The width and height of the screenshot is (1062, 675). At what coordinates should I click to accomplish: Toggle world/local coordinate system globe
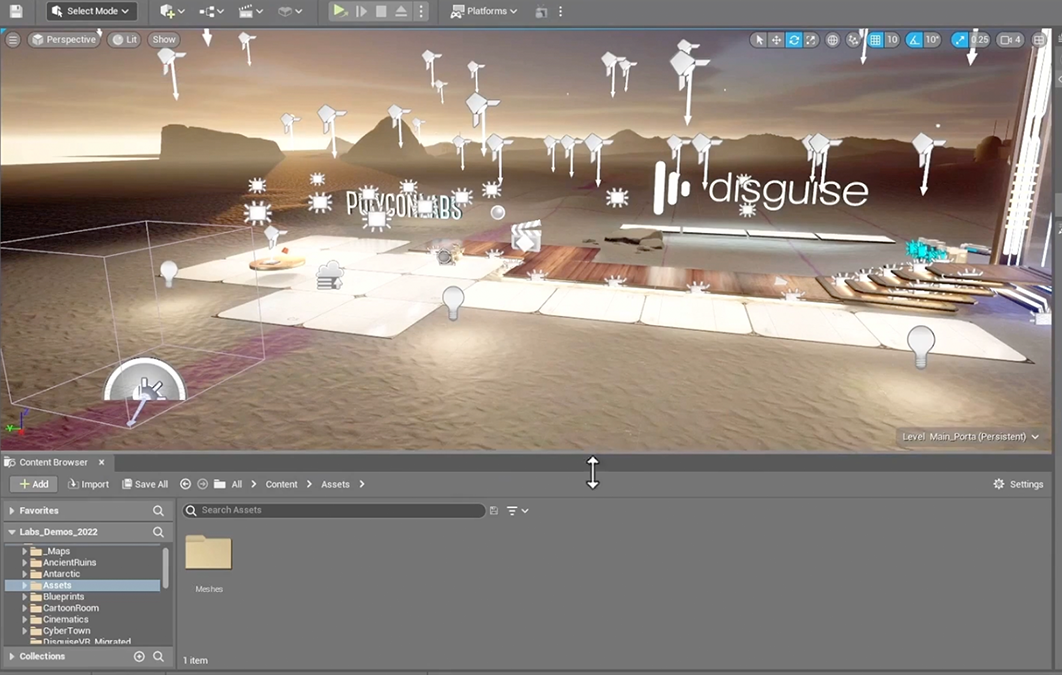(x=832, y=40)
